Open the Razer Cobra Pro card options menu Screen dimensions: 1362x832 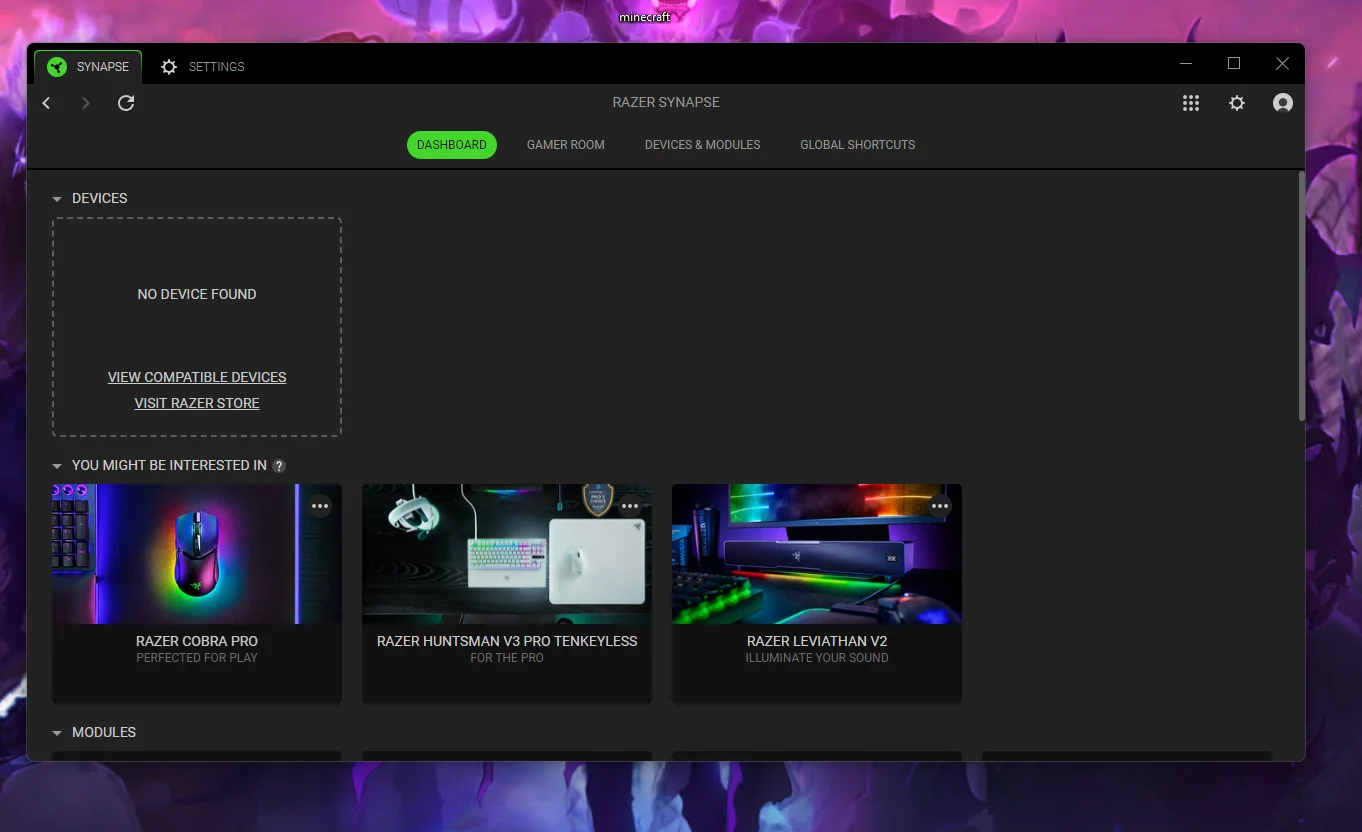click(320, 506)
